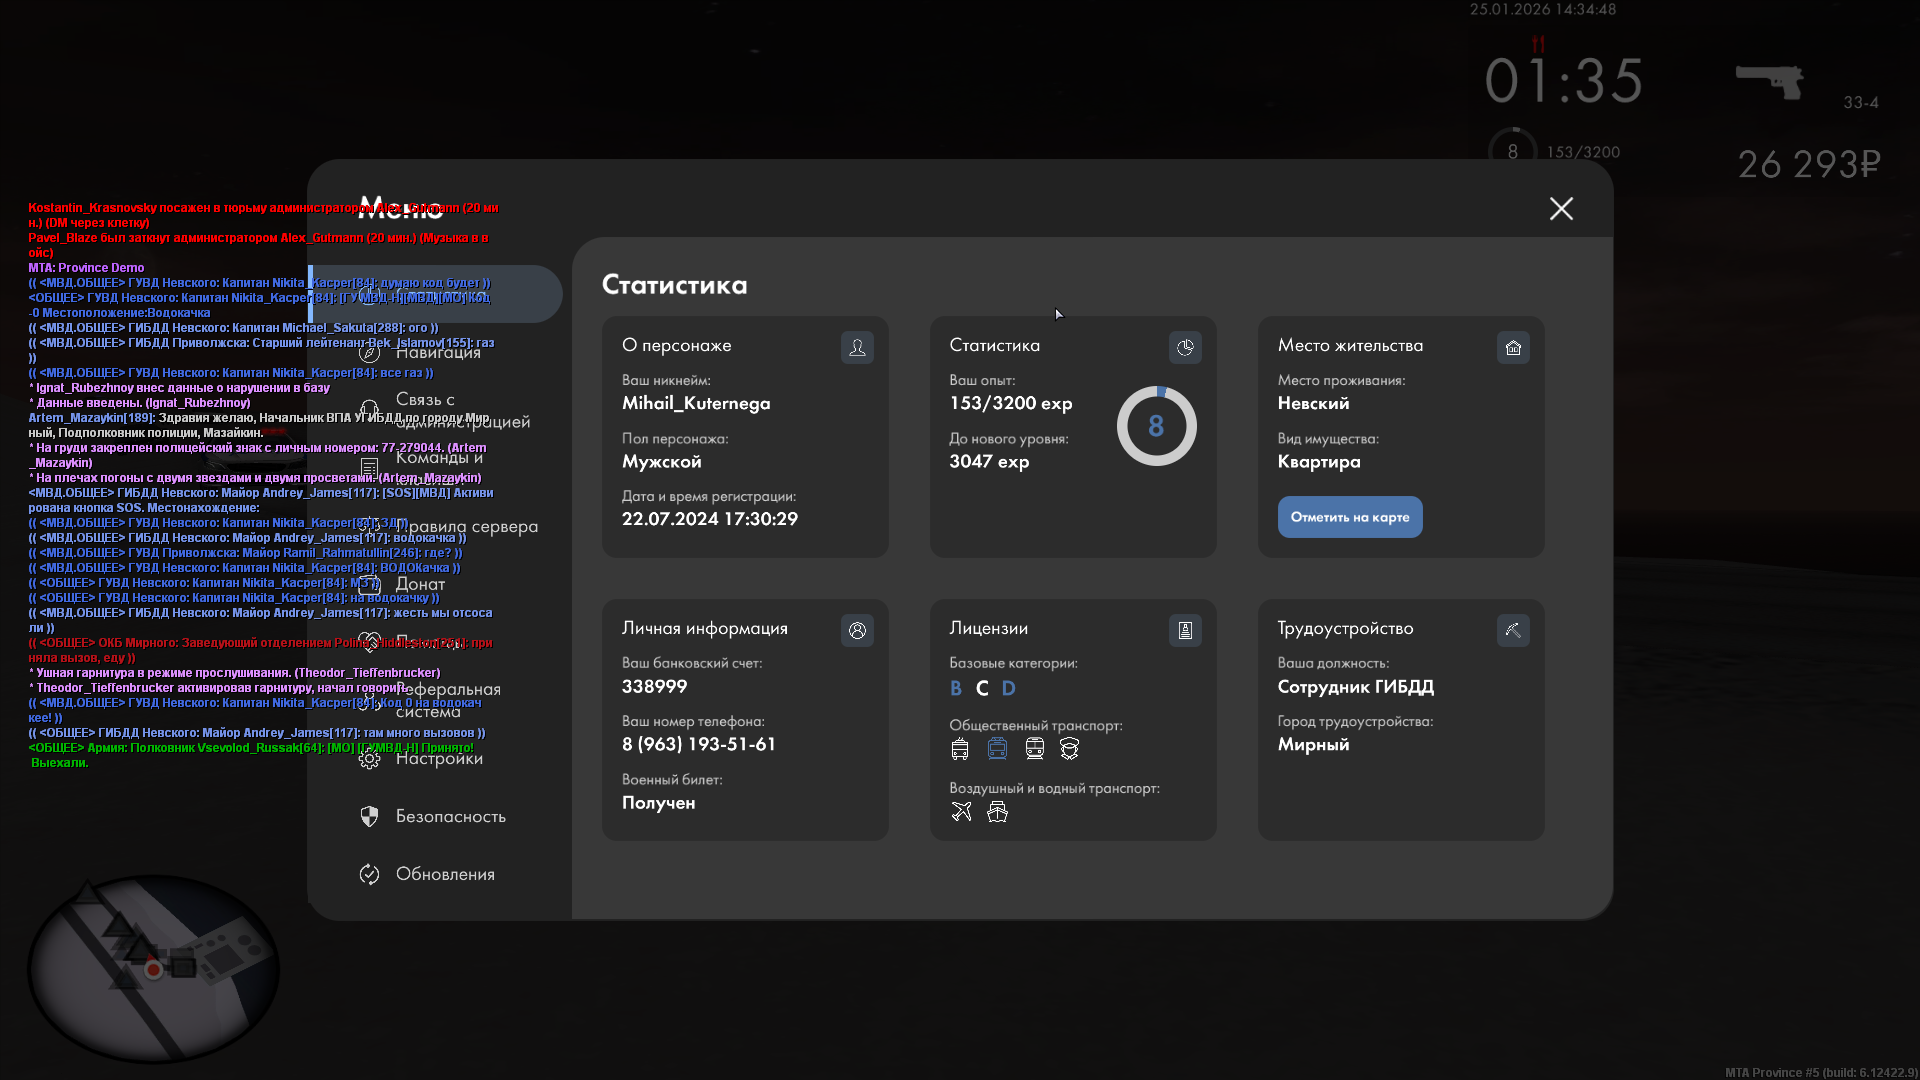Viewport: 1920px width, 1080px height.
Task: Click the airplane license icon
Action: [x=961, y=812]
